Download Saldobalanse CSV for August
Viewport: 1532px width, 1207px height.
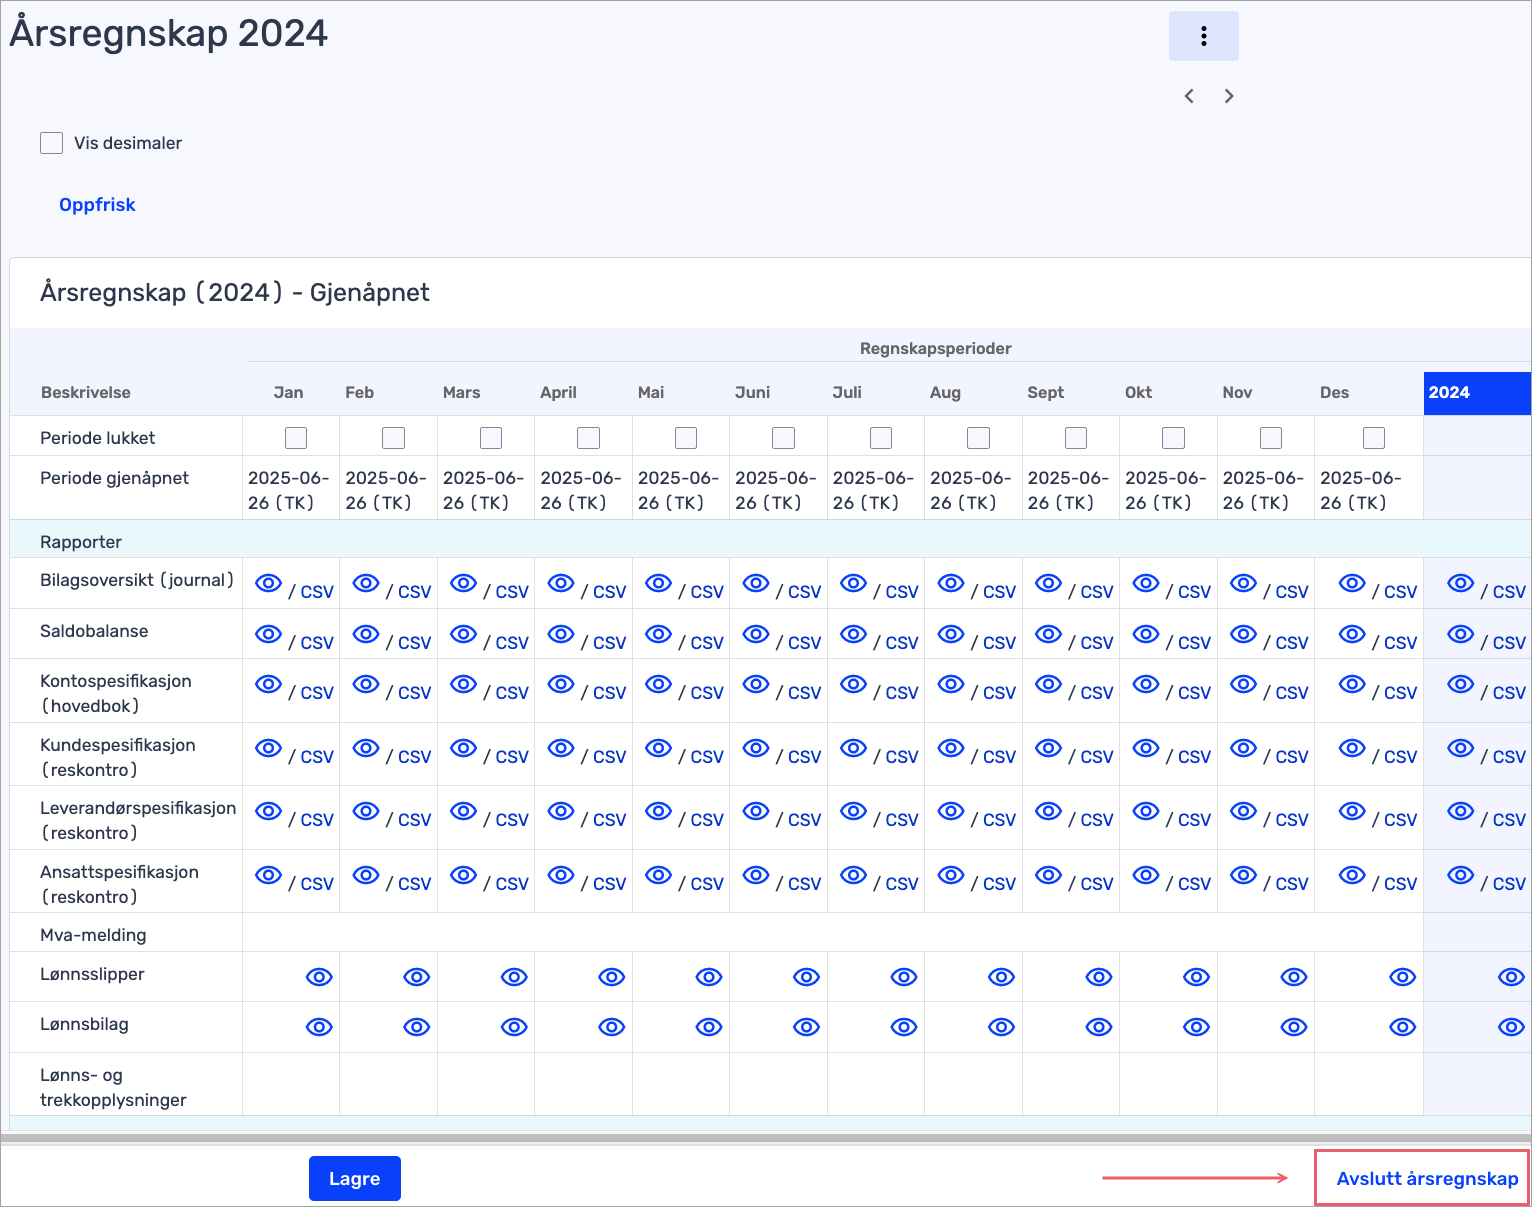point(999,643)
